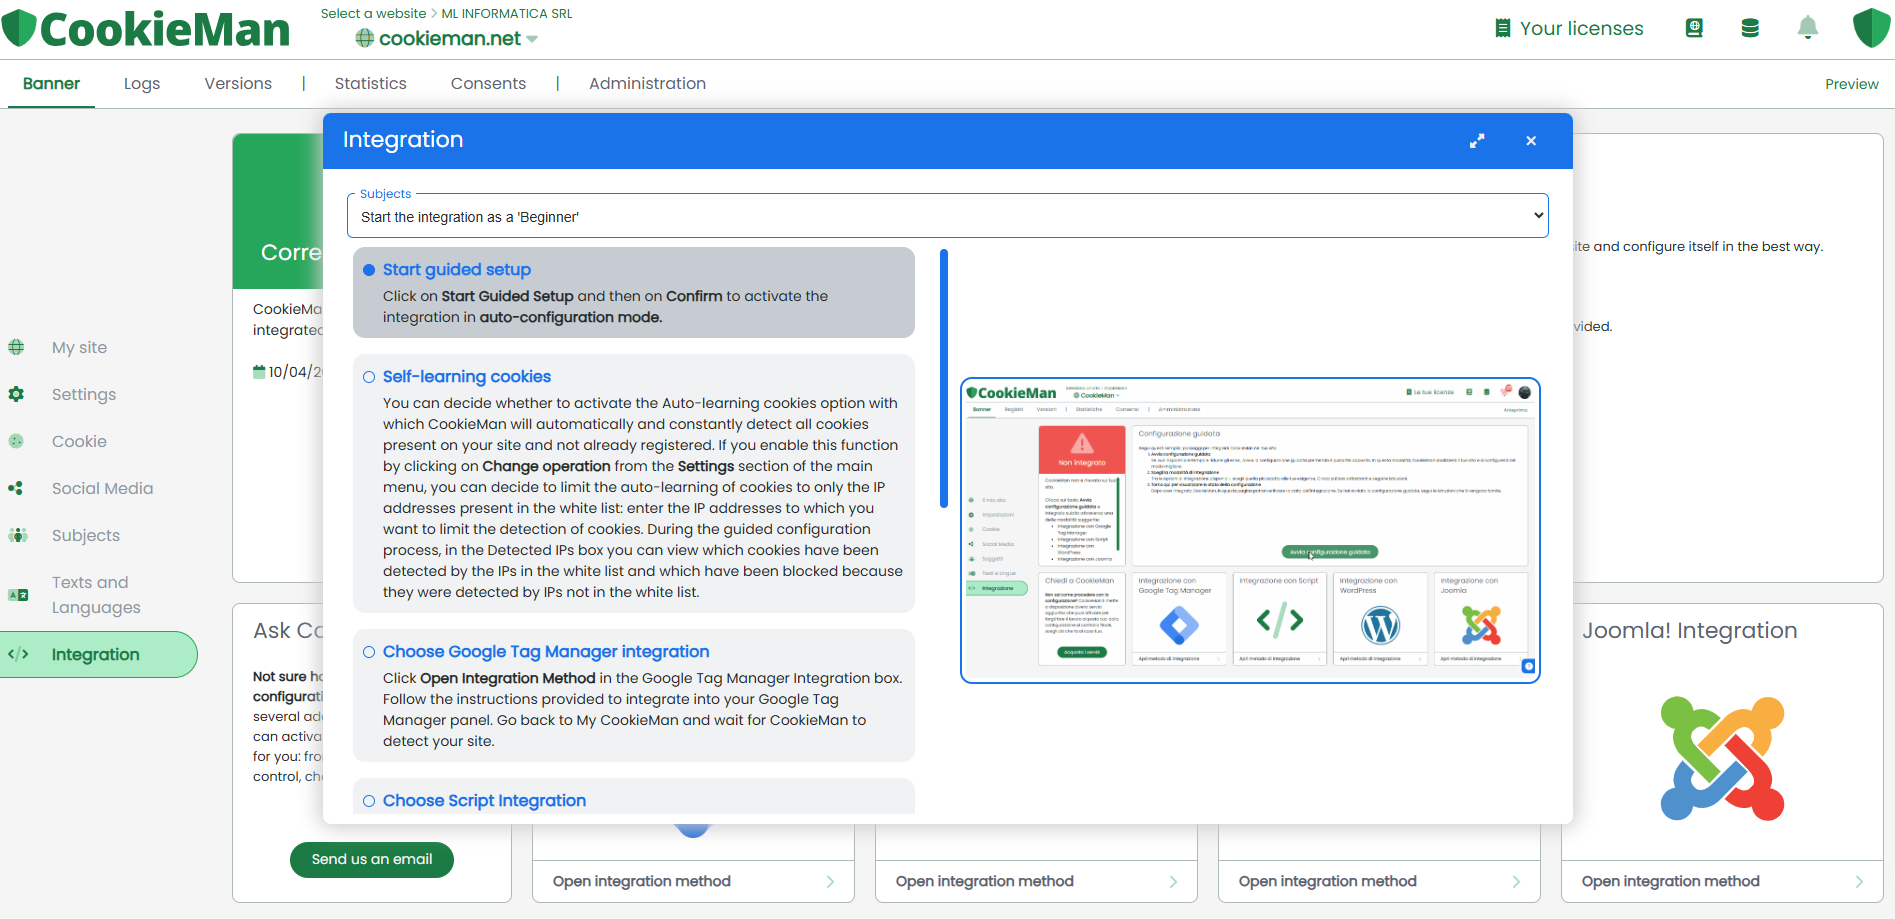Select the Self-learning cookies step radio

[369, 377]
